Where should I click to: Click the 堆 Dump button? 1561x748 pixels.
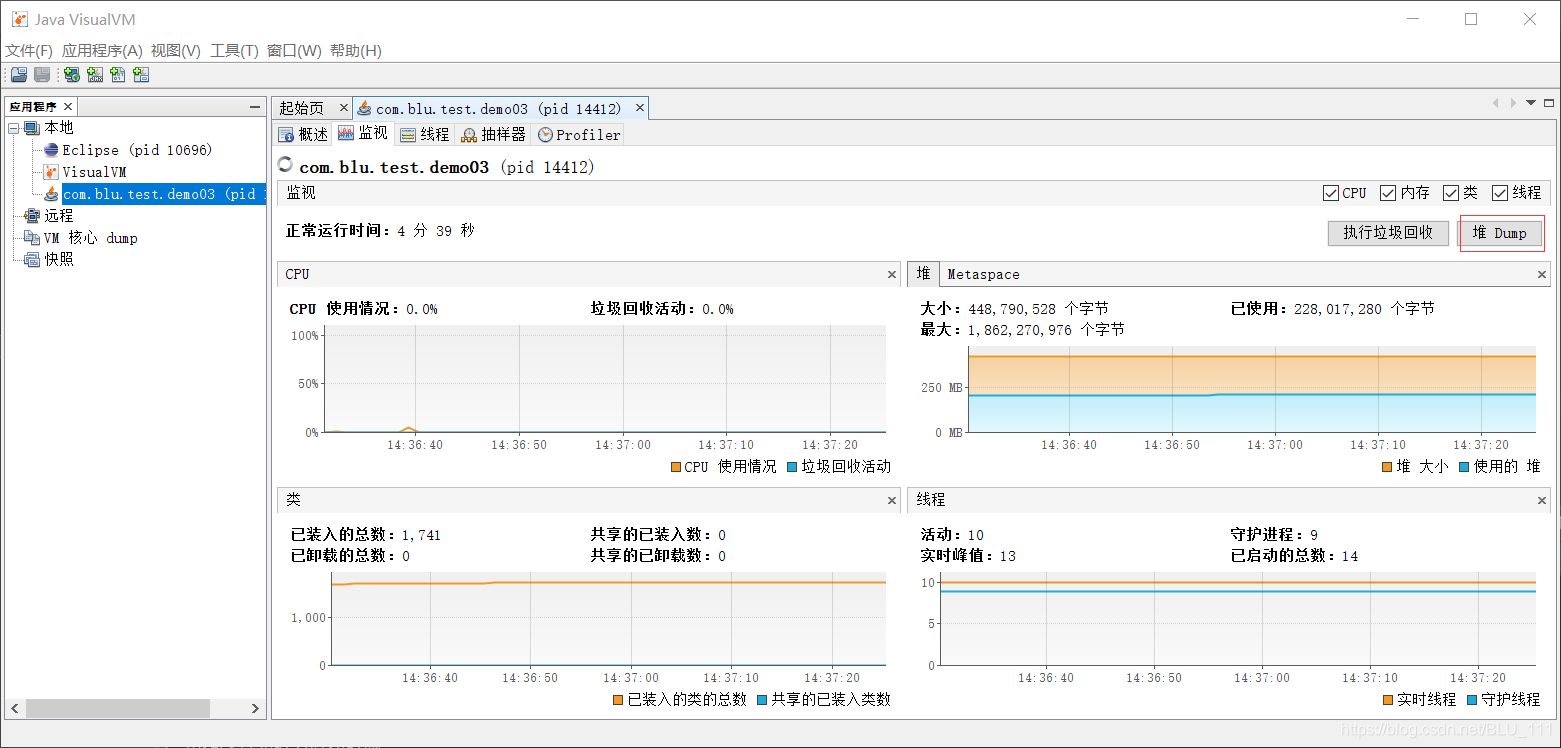[1501, 233]
